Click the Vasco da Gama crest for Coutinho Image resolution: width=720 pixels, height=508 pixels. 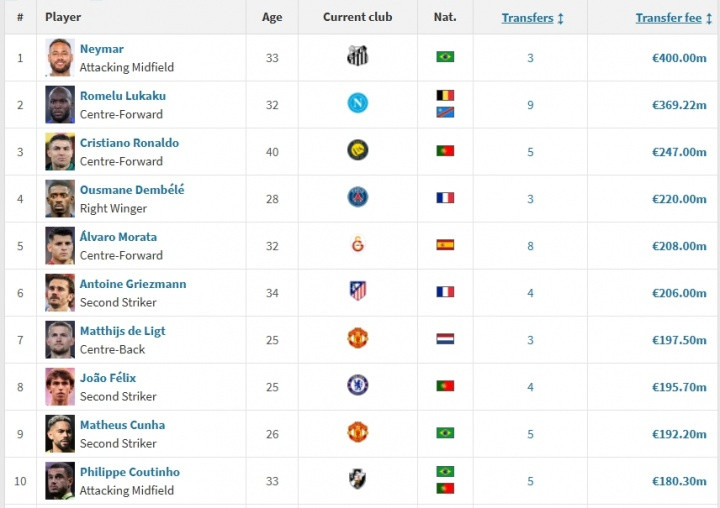[x=357, y=479]
